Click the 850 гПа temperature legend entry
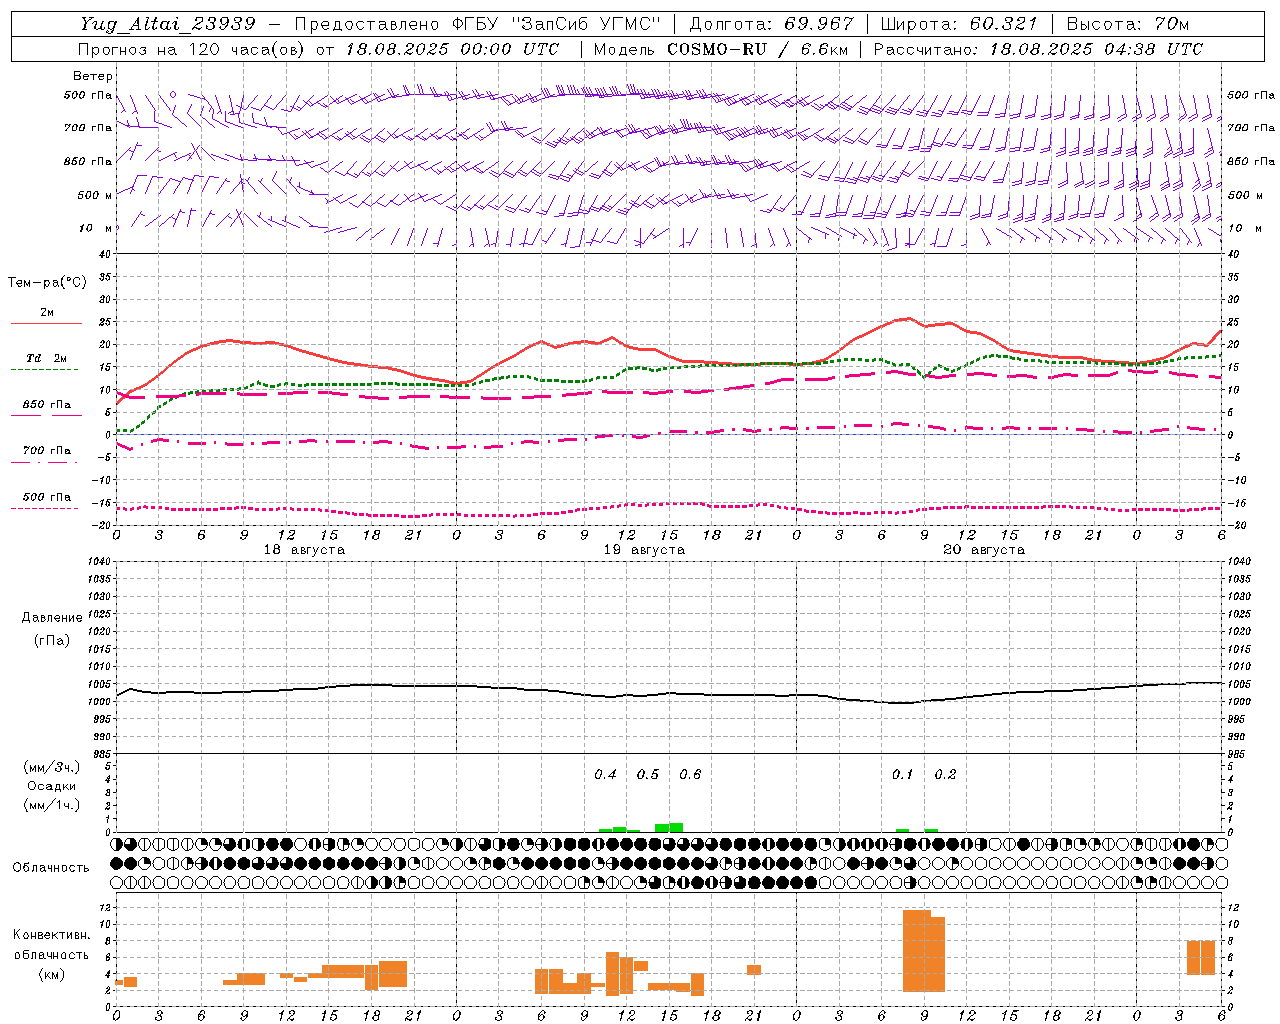The width and height of the screenshot is (1280, 1024). pyautogui.click(x=47, y=405)
